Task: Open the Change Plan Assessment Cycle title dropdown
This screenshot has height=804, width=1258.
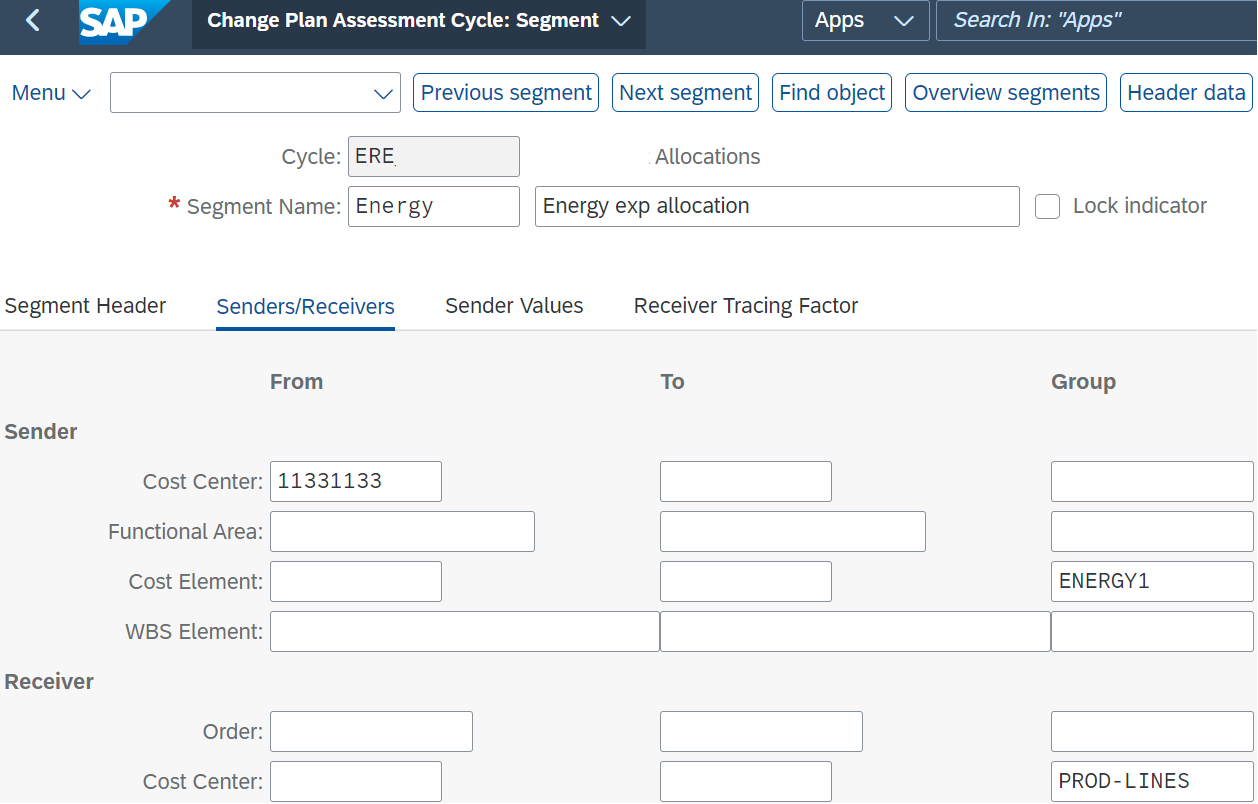Action: [x=419, y=21]
